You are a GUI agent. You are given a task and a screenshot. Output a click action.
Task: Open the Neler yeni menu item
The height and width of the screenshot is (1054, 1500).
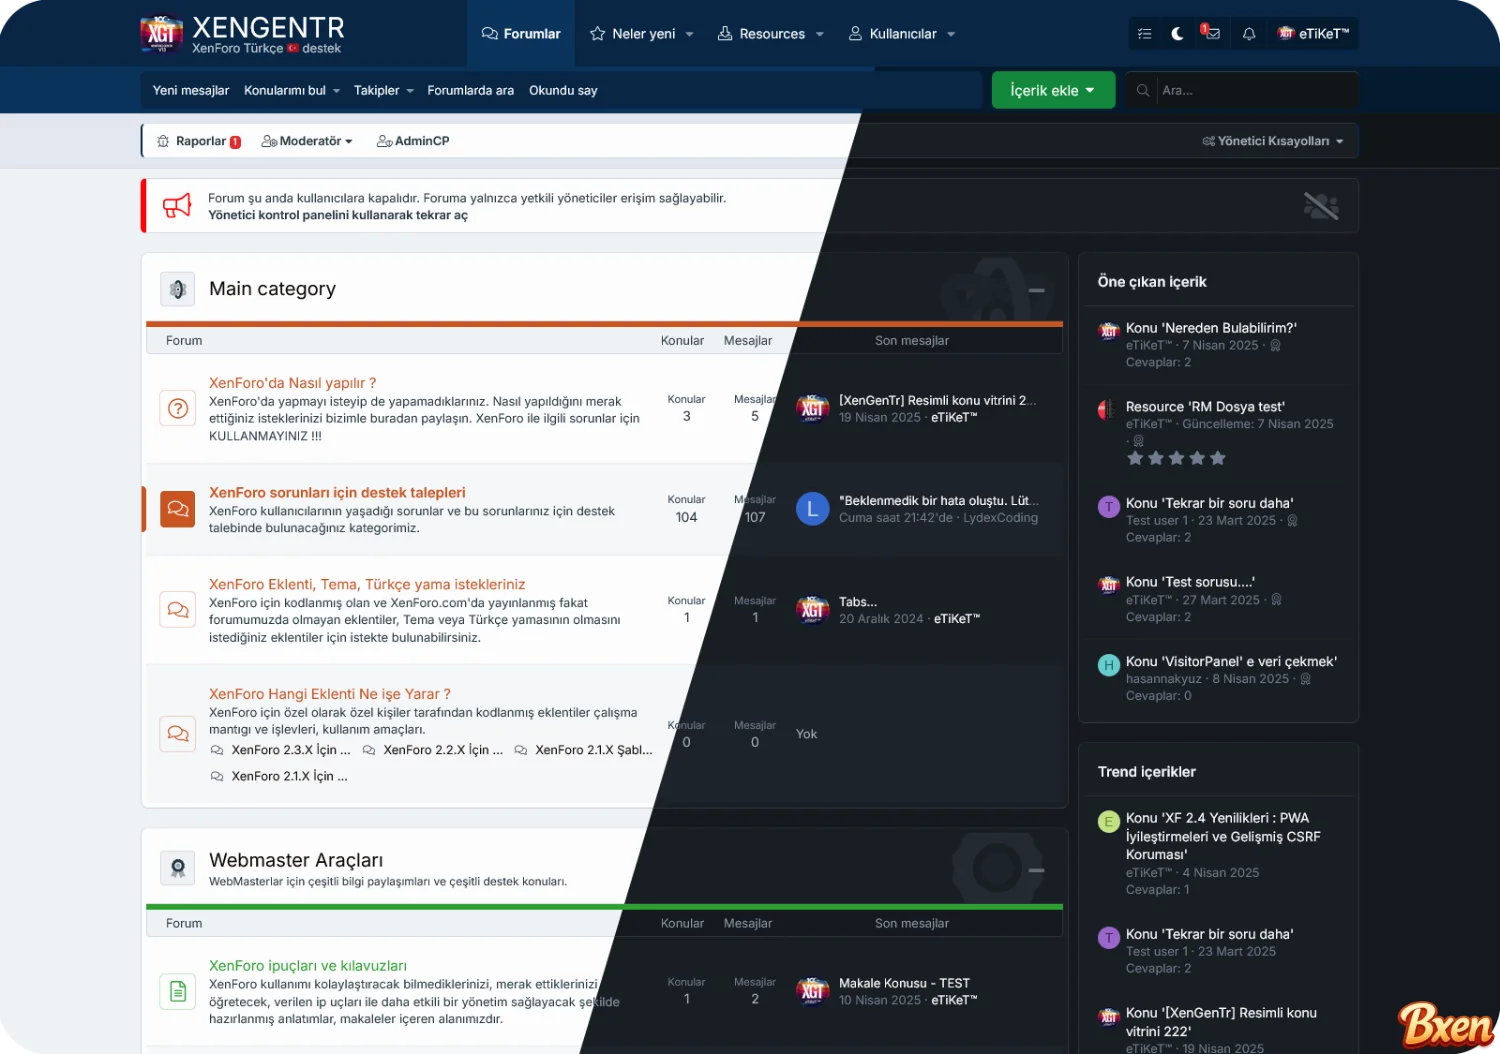coord(642,34)
